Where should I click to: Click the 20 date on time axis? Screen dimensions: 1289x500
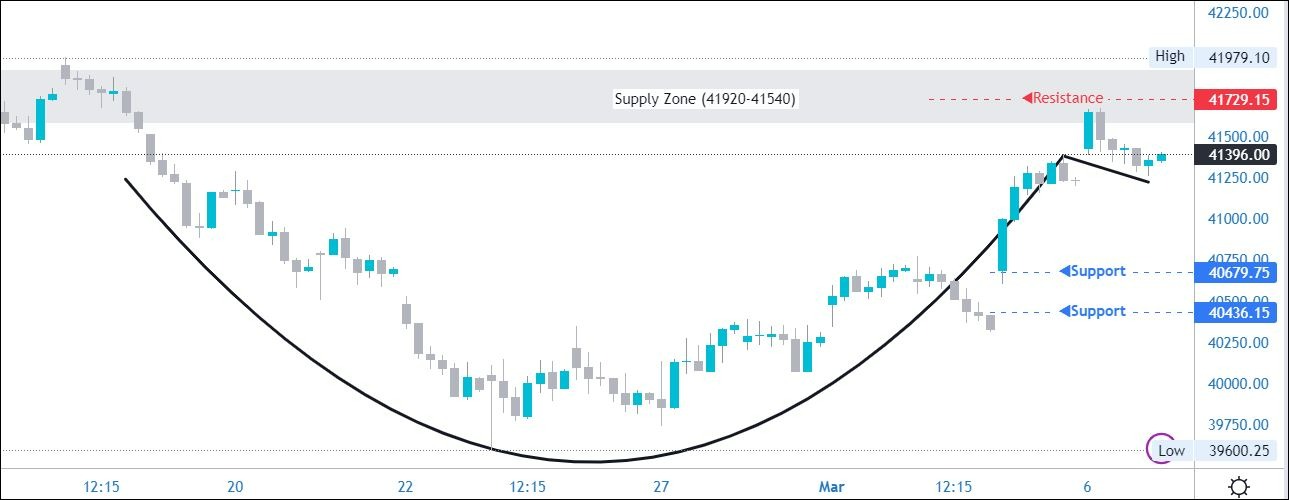coord(235,487)
